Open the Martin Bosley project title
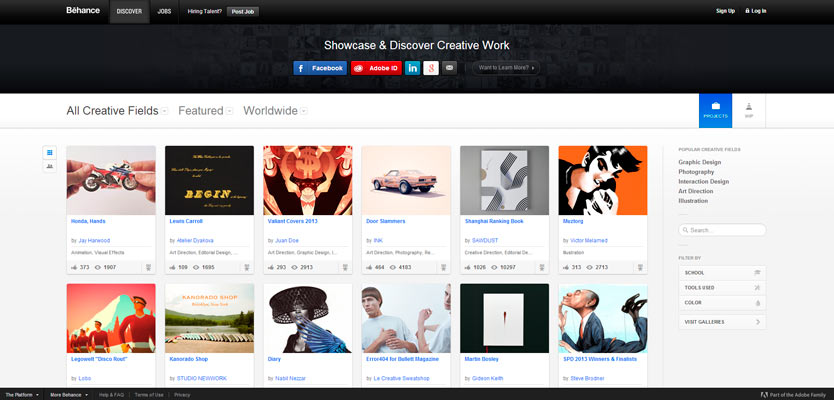 (x=482, y=359)
